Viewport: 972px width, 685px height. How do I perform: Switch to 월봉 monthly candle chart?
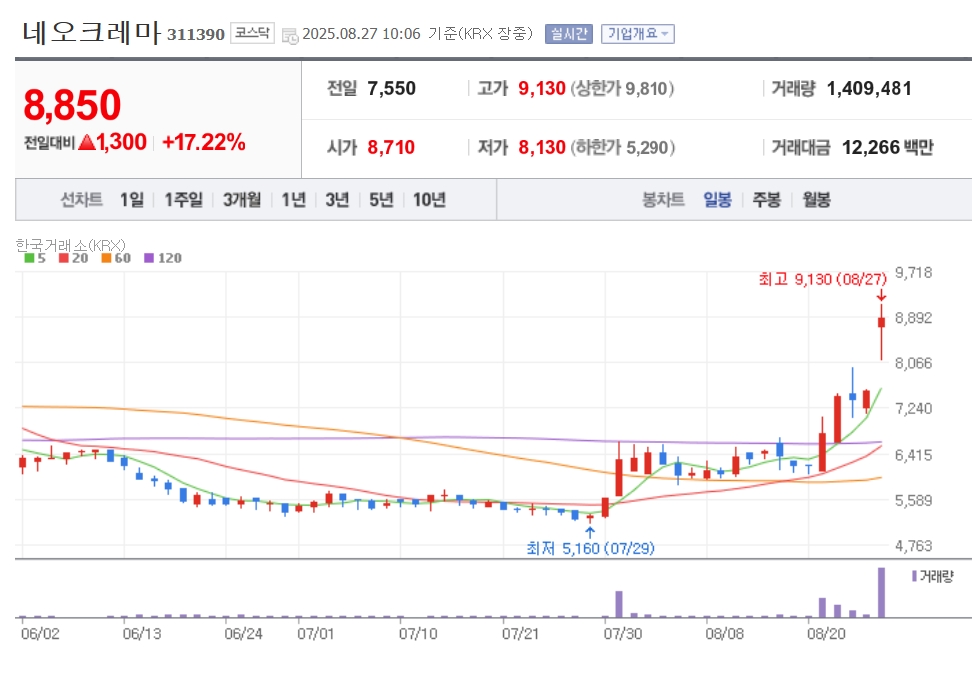click(x=816, y=200)
